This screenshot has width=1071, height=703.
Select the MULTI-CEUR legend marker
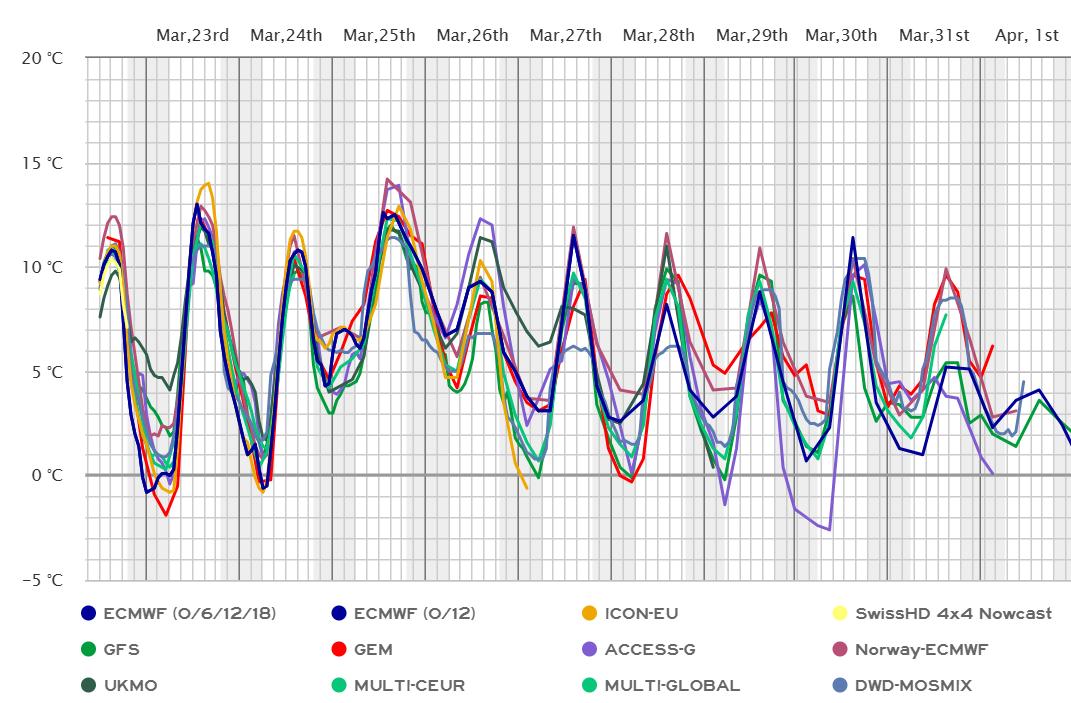339,685
